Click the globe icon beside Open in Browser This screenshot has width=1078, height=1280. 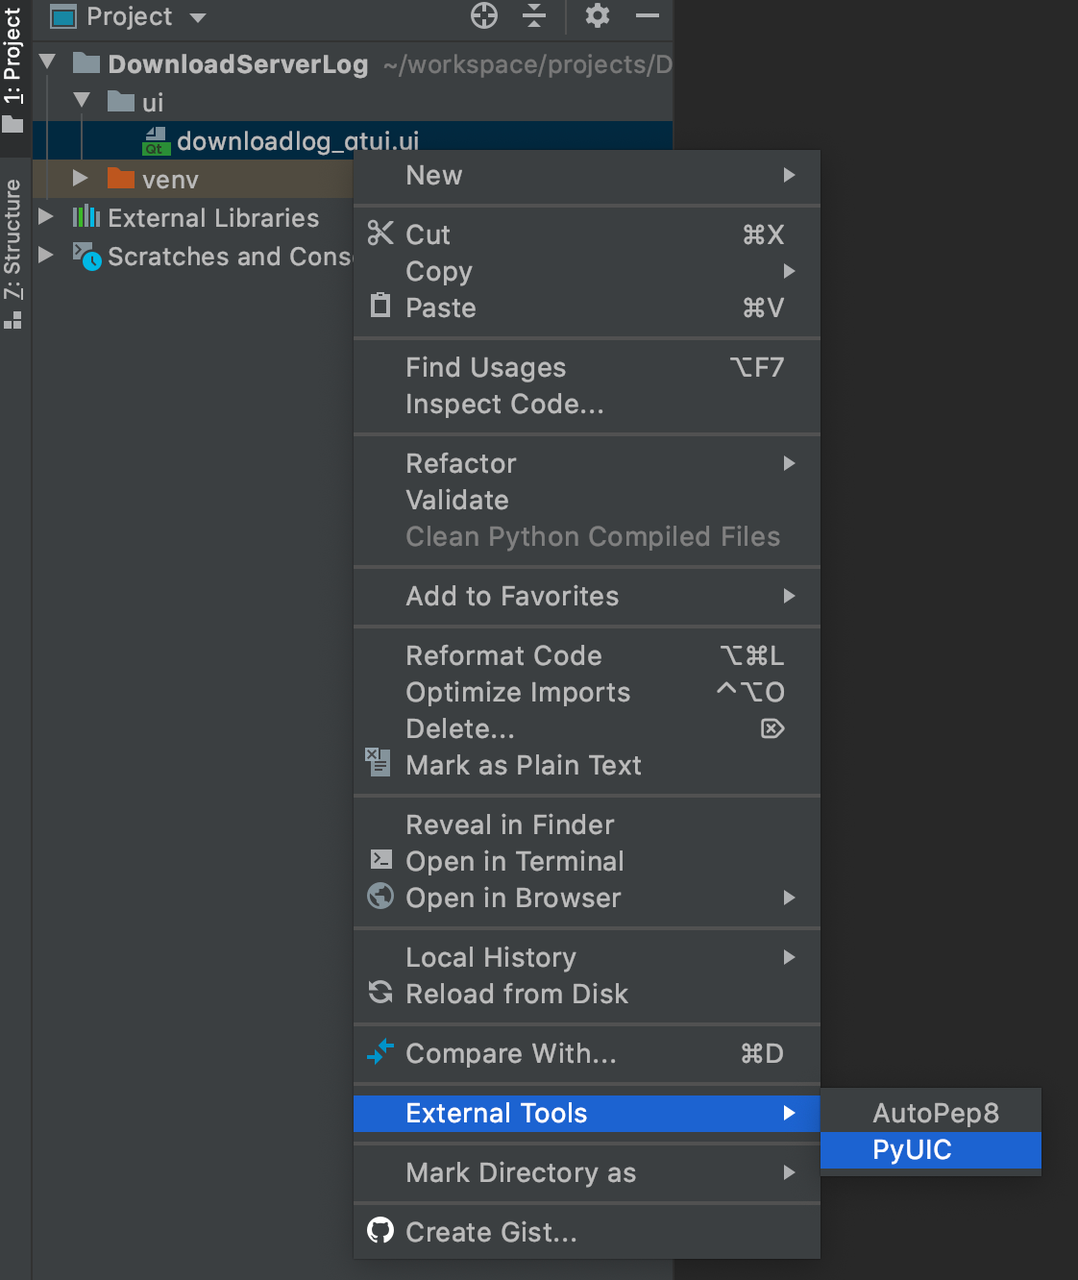click(x=381, y=896)
